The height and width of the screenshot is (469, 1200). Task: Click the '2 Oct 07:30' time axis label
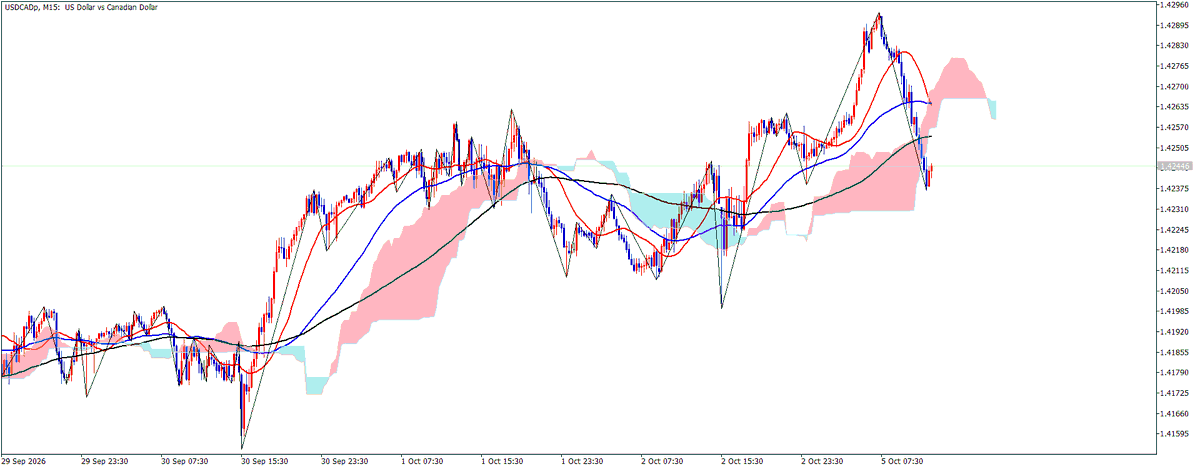(663, 462)
